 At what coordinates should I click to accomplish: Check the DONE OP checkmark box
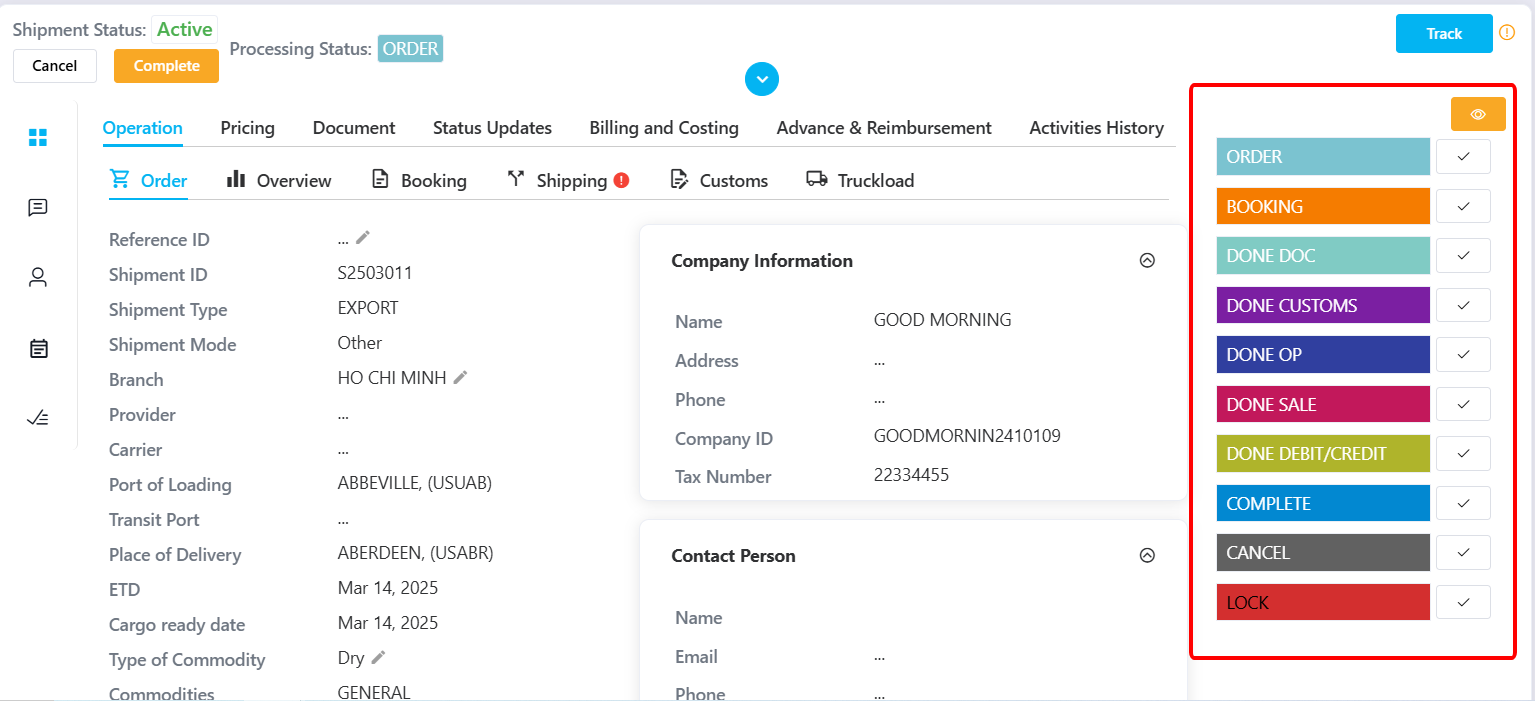click(1463, 355)
